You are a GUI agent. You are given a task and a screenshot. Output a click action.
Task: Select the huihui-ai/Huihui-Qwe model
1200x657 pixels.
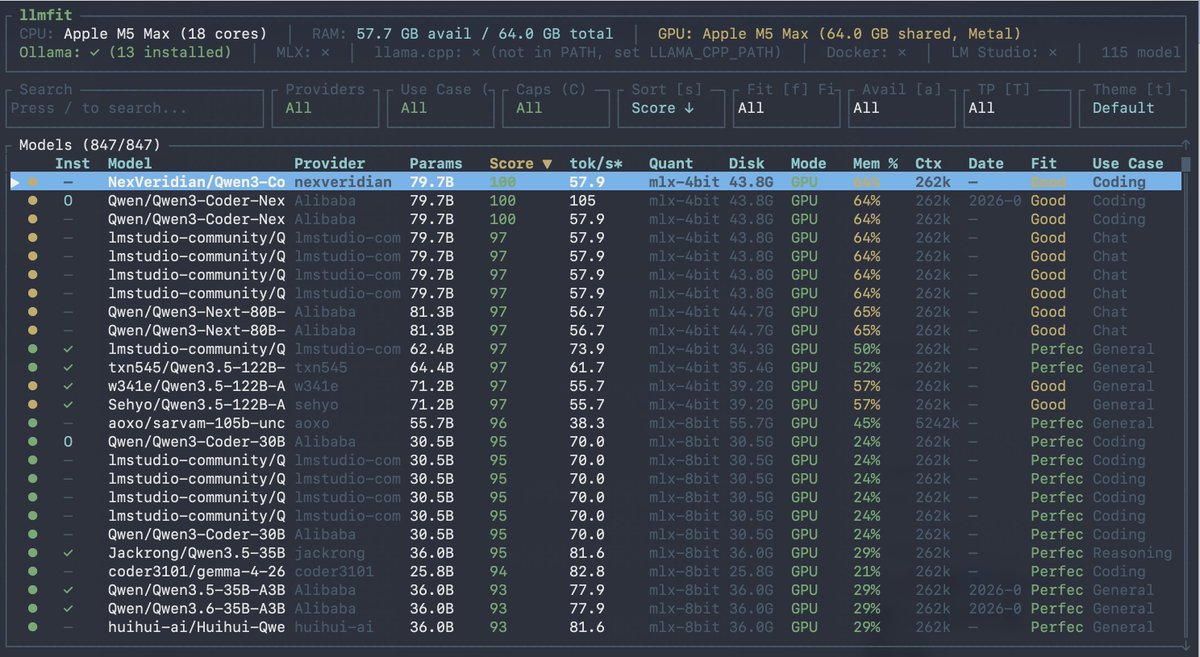click(x=197, y=627)
